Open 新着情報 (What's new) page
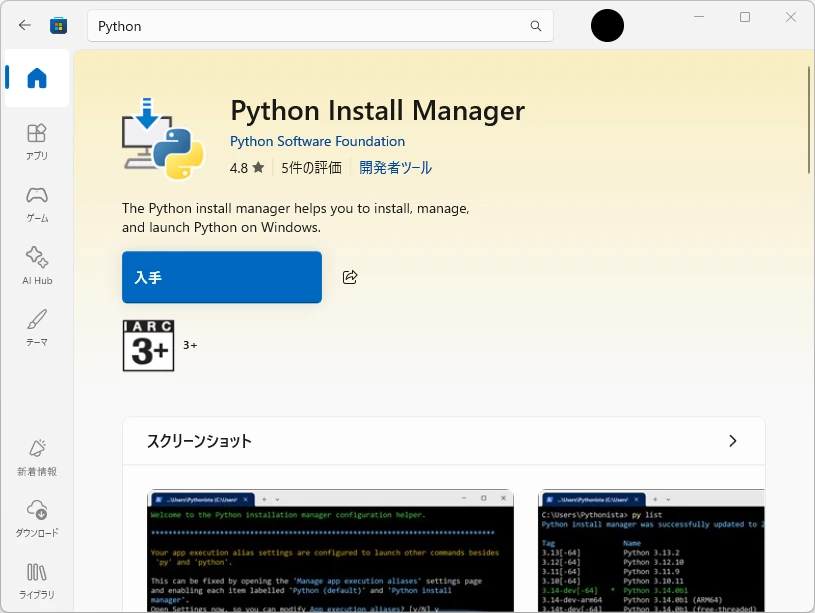The height and width of the screenshot is (613, 815). pos(37,456)
